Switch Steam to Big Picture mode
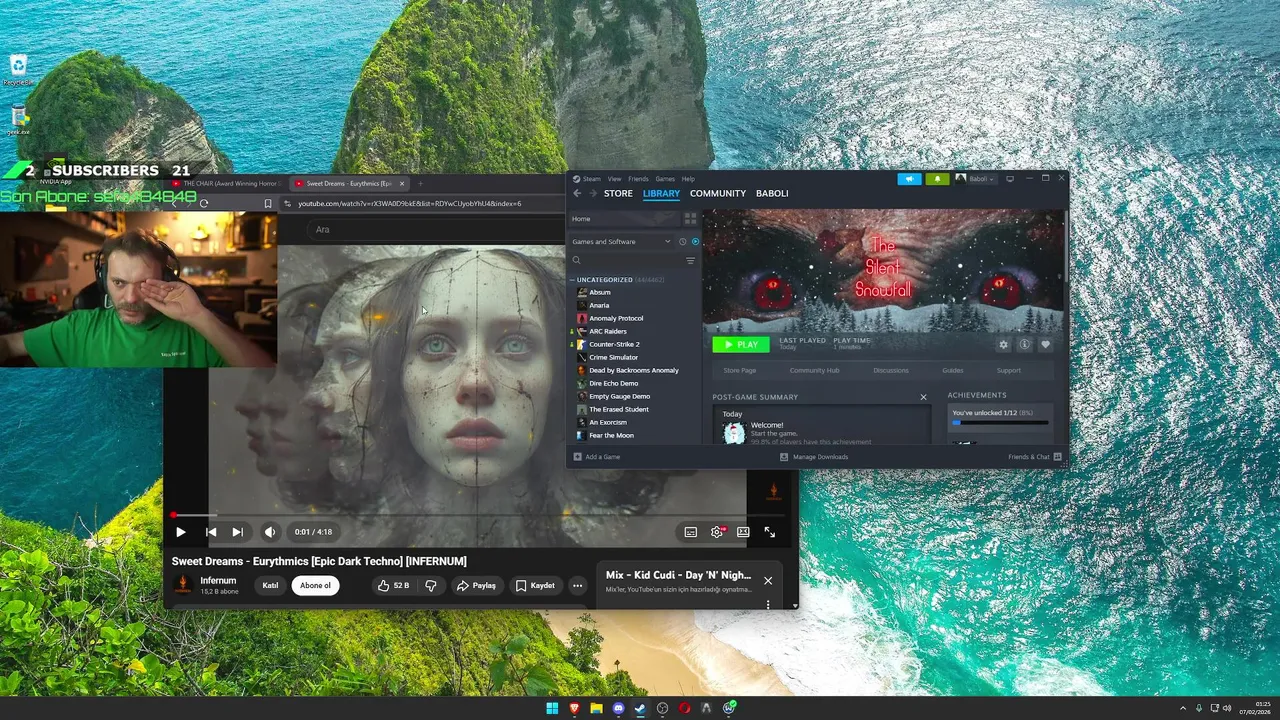 pos(1010,179)
